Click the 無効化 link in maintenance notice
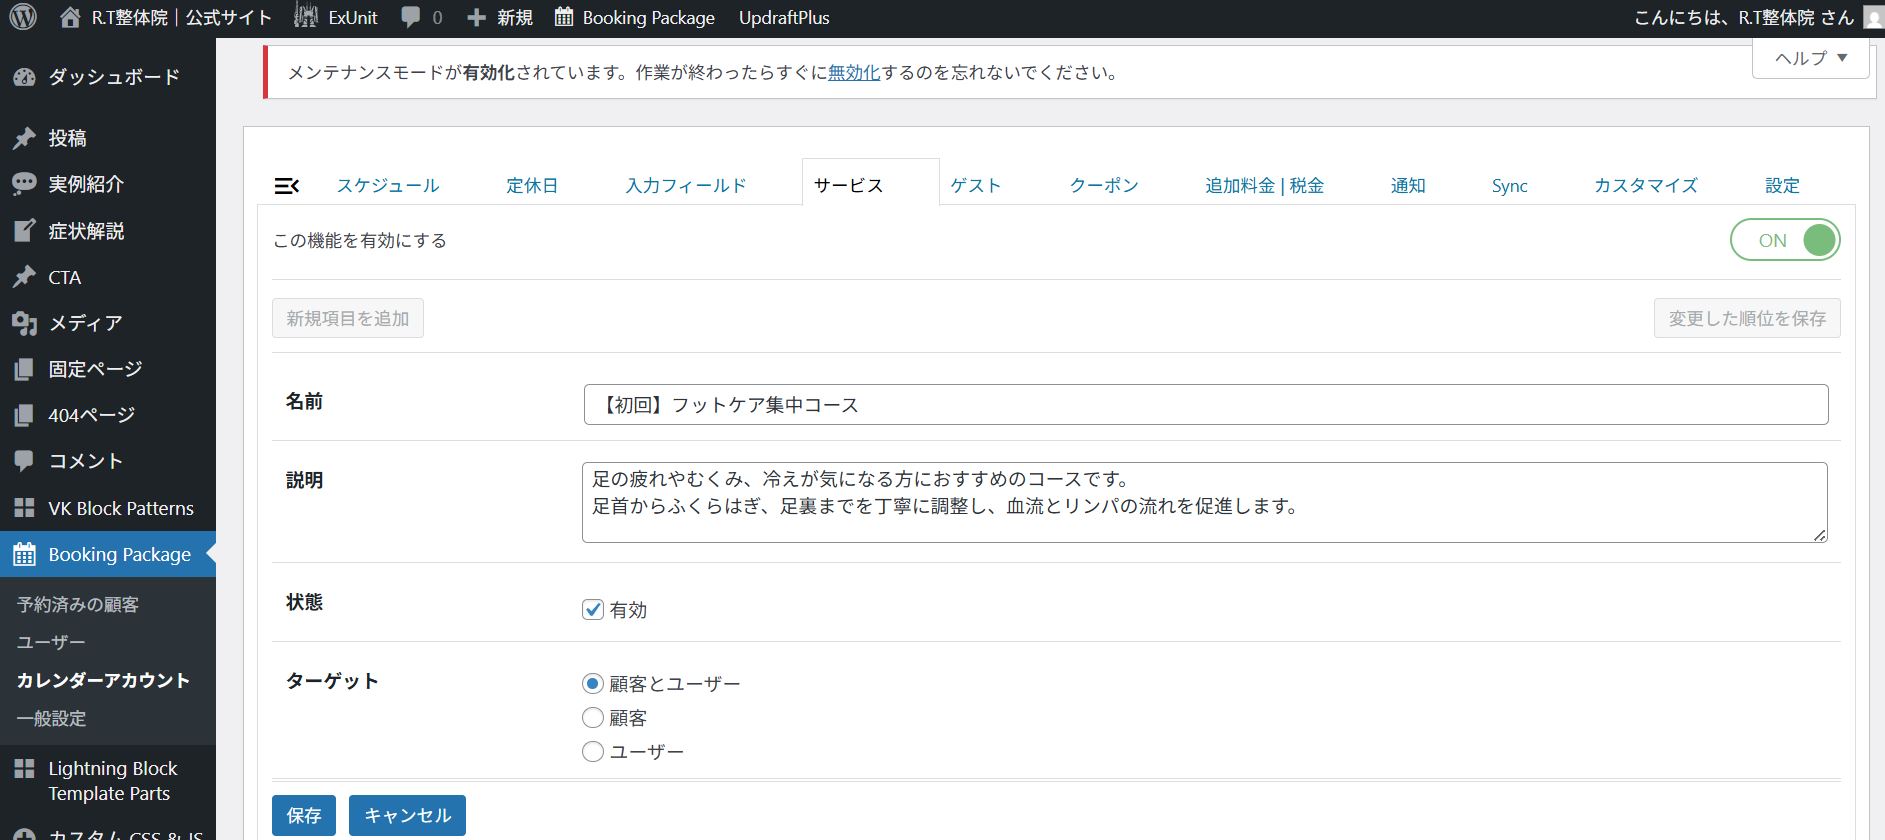The width and height of the screenshot is (1885, 840). [x=854, y=73]
